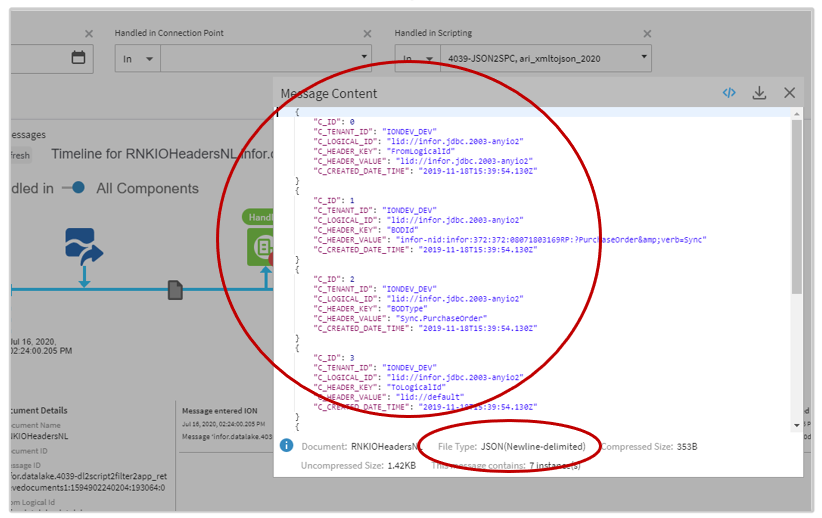
Task: Click the document marker on the timeline
Action: (175, 290)
